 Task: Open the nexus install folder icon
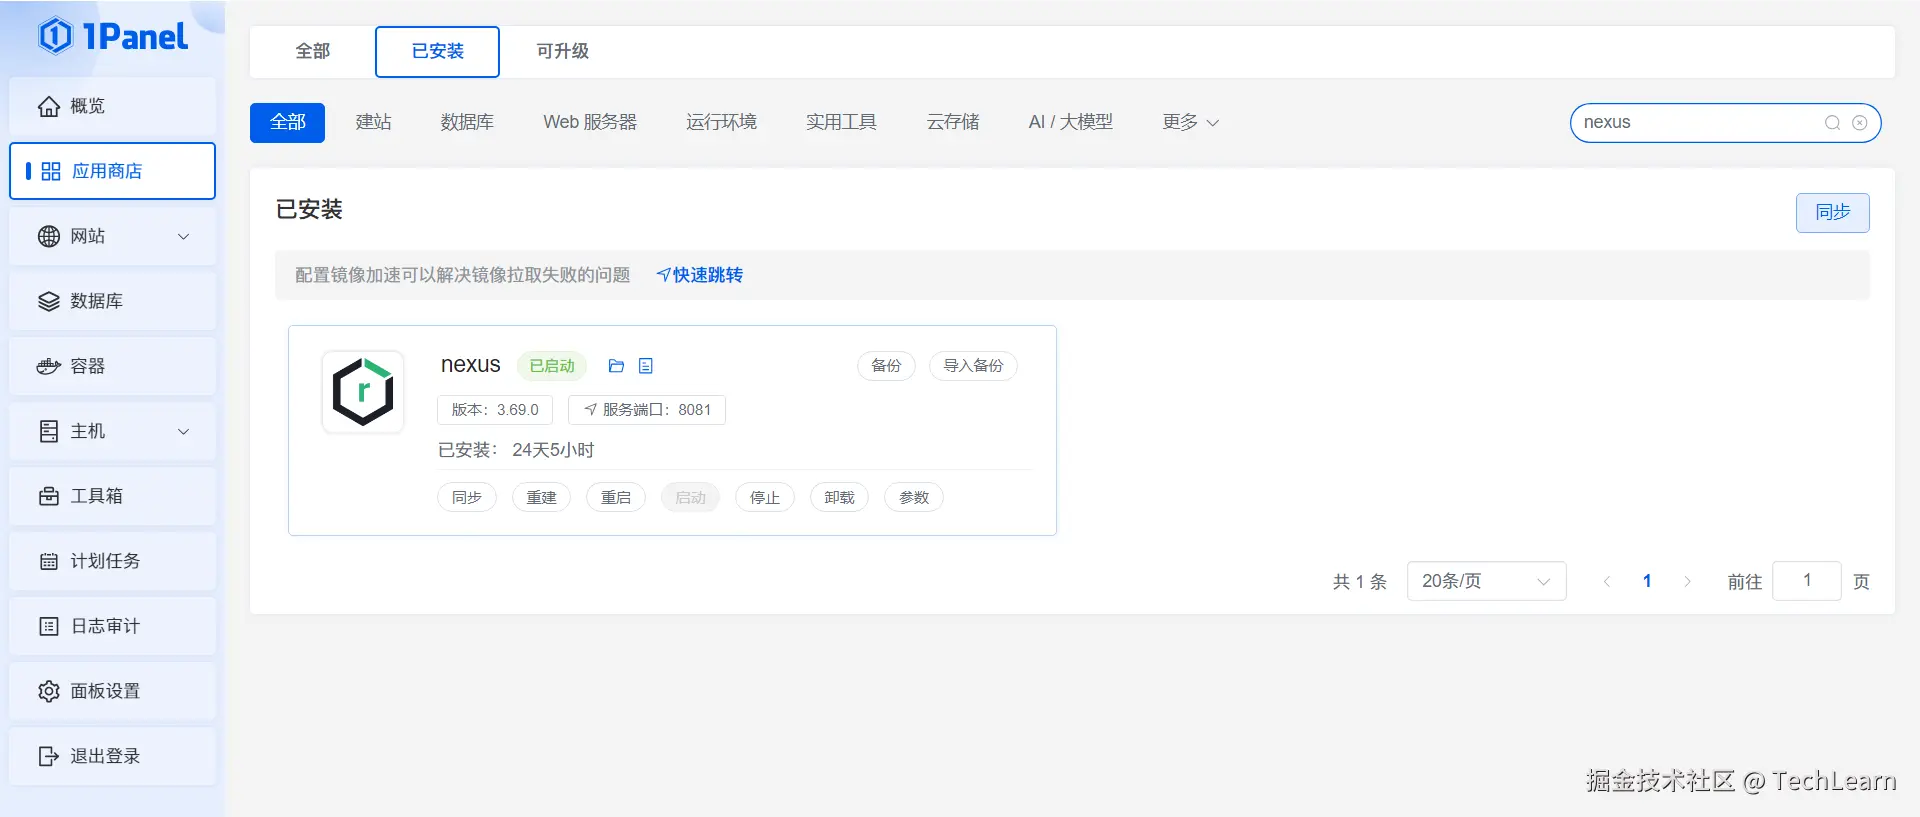616,366
